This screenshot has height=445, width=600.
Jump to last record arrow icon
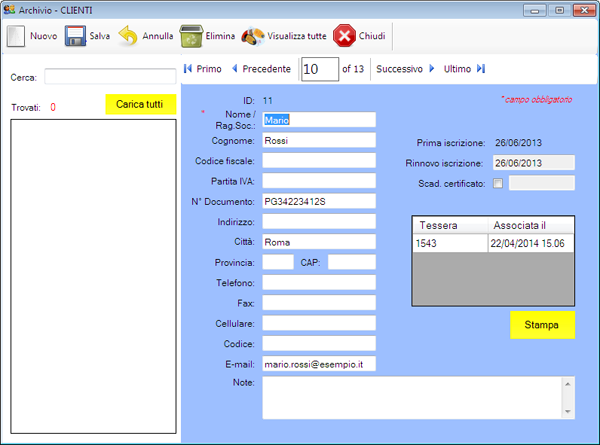[x=481, y=68]
